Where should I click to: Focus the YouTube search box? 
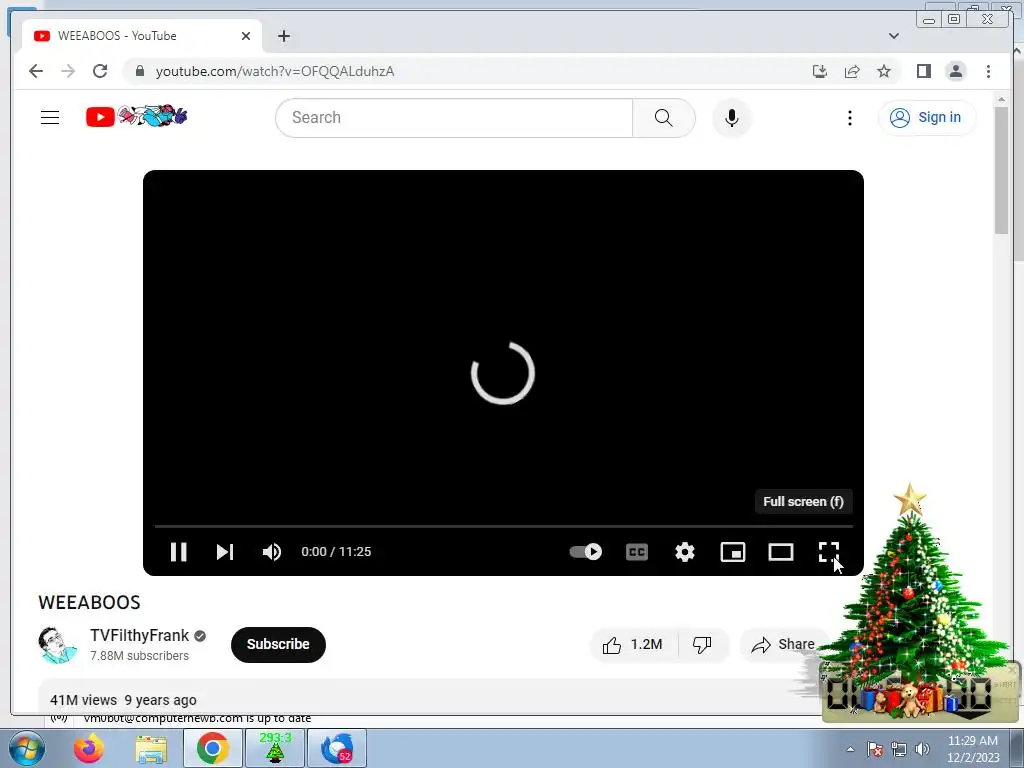pos(454,118)
